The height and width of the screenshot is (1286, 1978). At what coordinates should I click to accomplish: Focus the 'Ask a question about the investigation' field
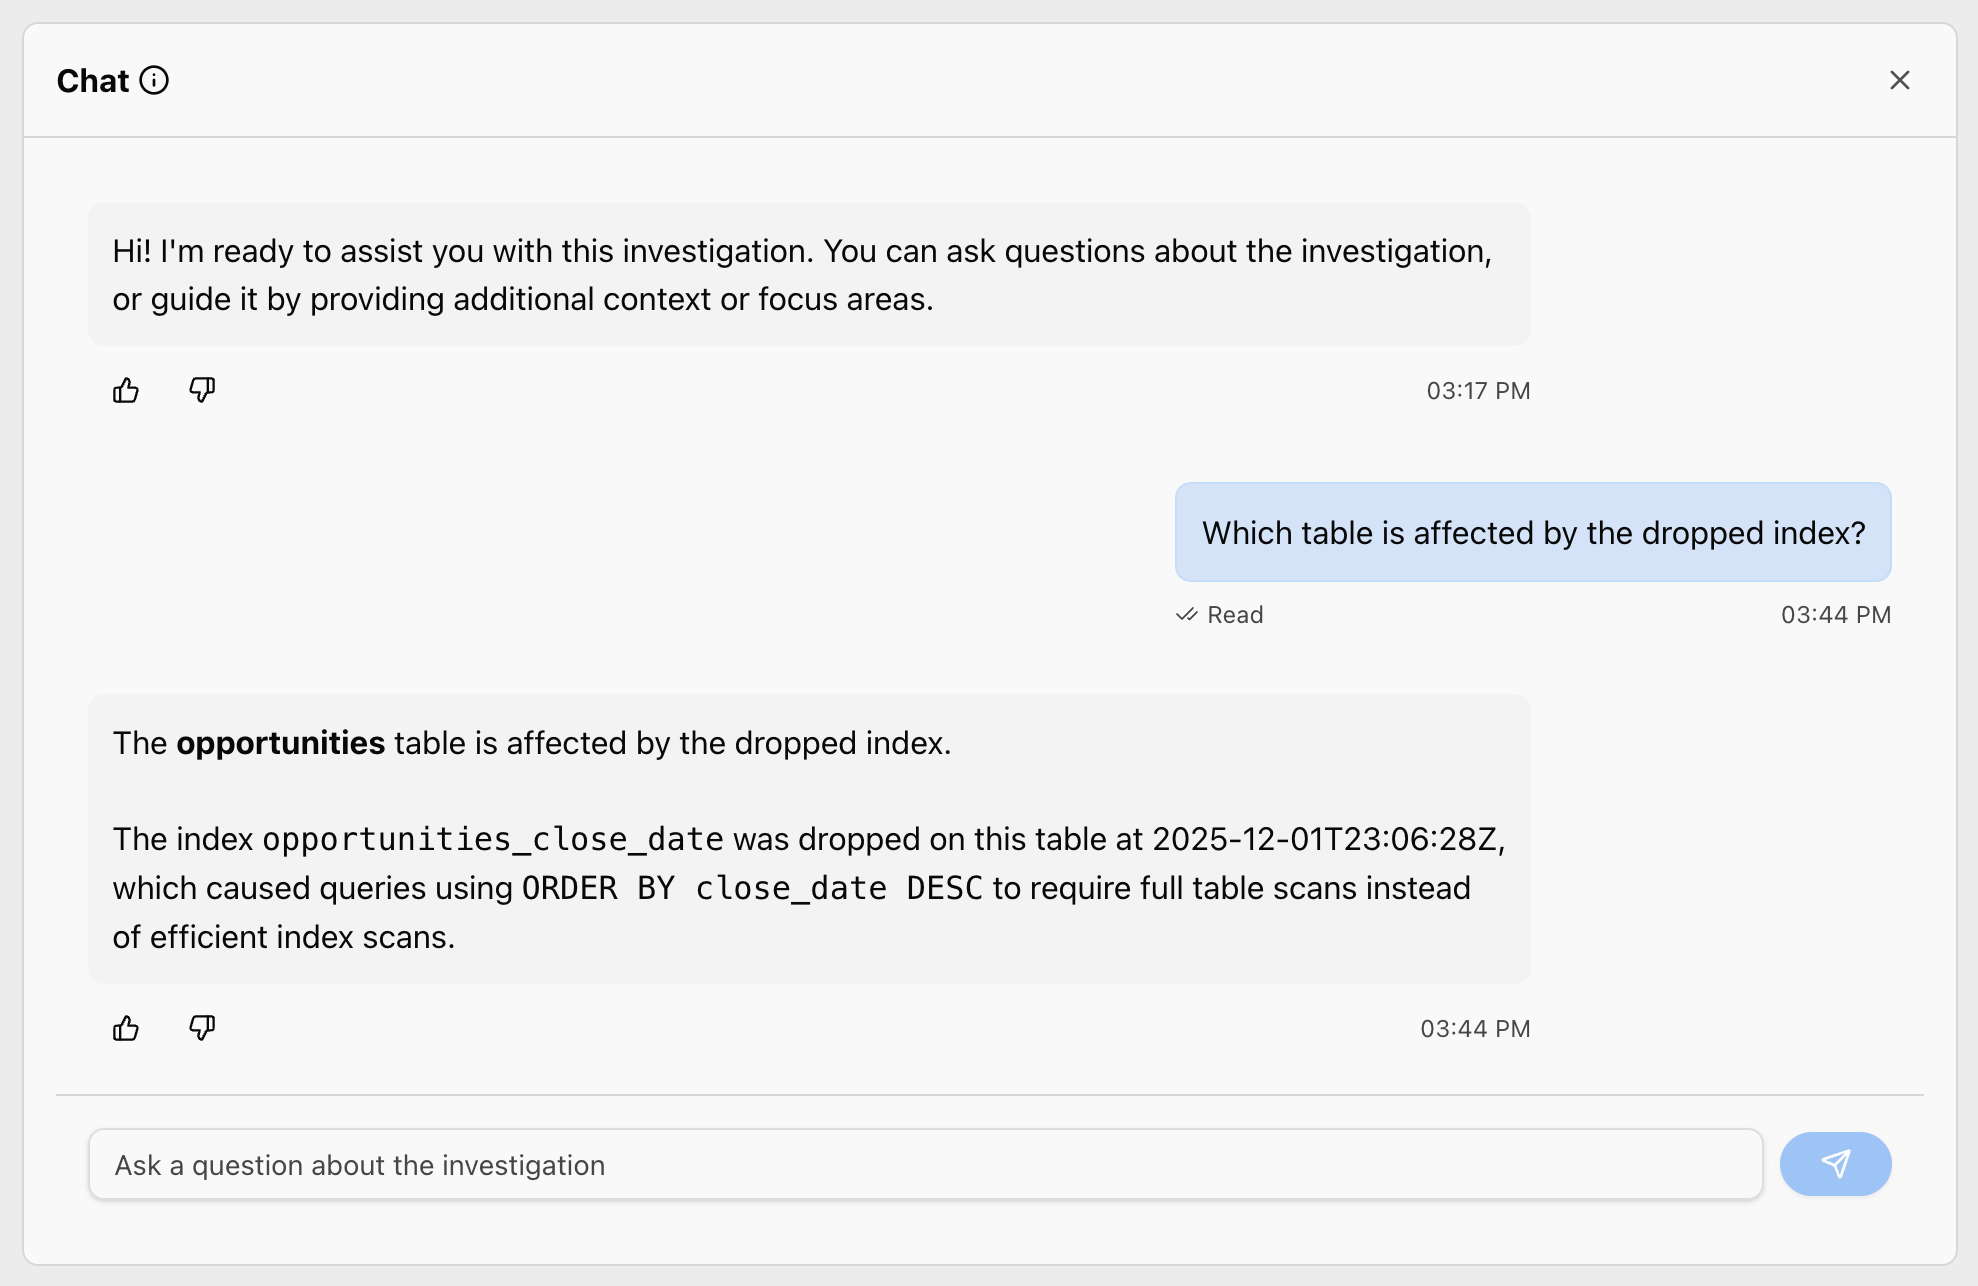click(924, 1165)
